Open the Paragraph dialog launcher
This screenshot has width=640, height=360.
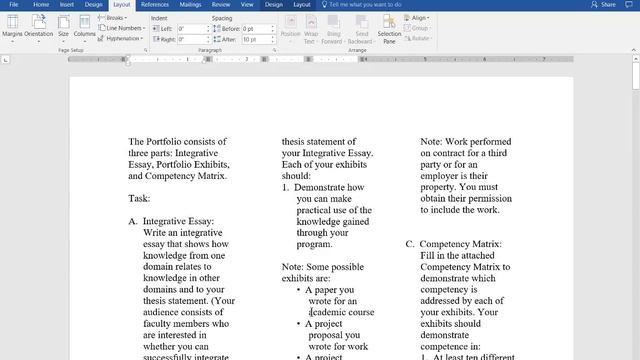coord(274,50)
